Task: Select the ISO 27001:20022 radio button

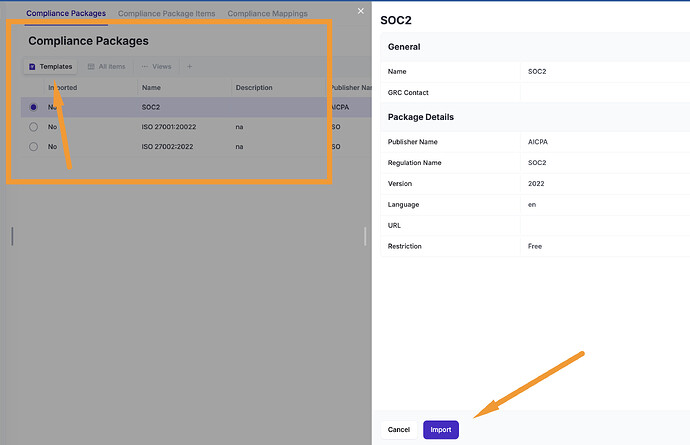Action: 33,127
